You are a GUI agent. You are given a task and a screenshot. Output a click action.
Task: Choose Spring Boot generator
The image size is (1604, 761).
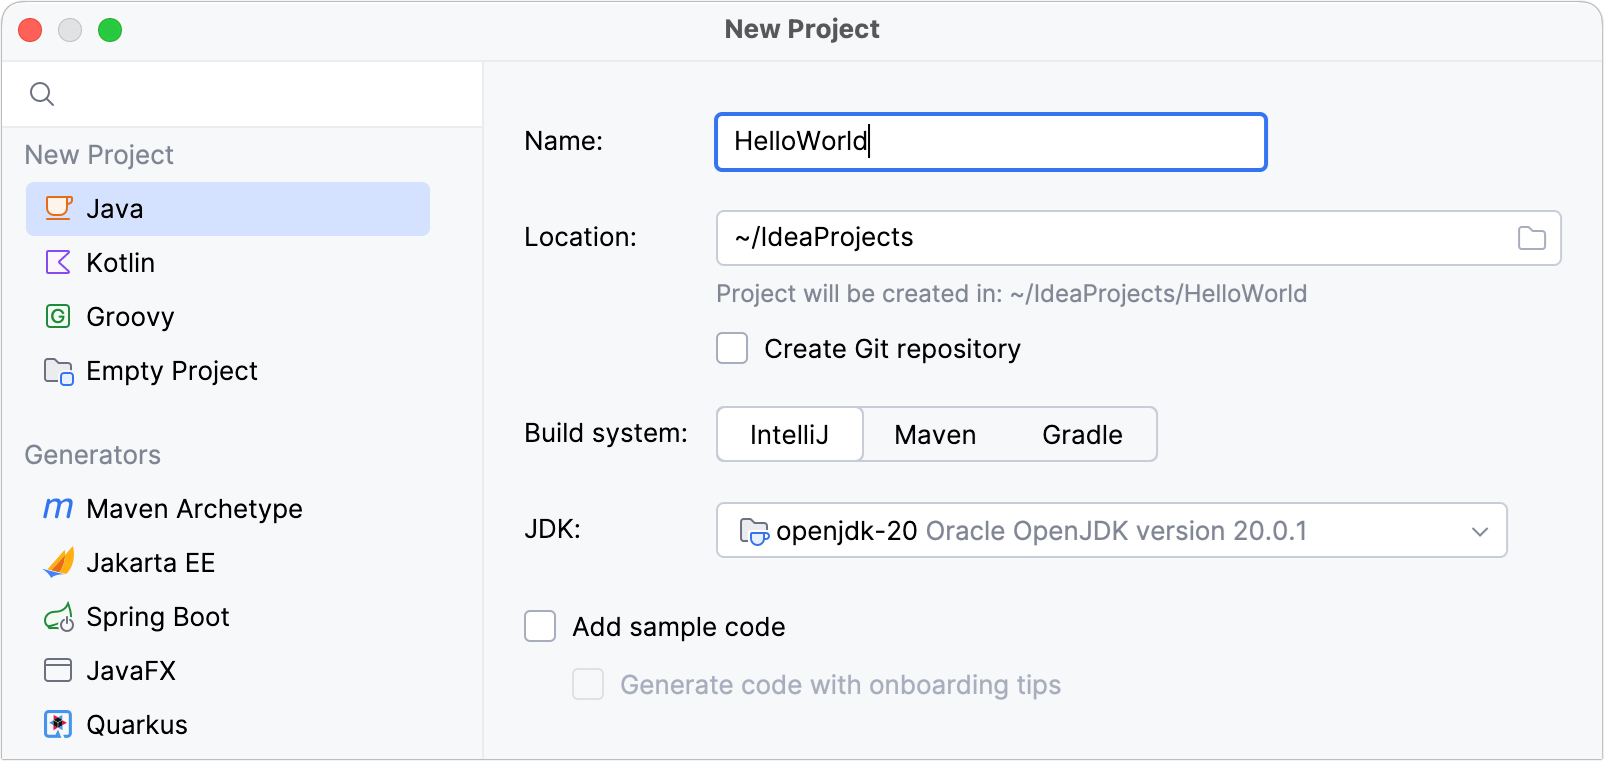coord(228,617)
